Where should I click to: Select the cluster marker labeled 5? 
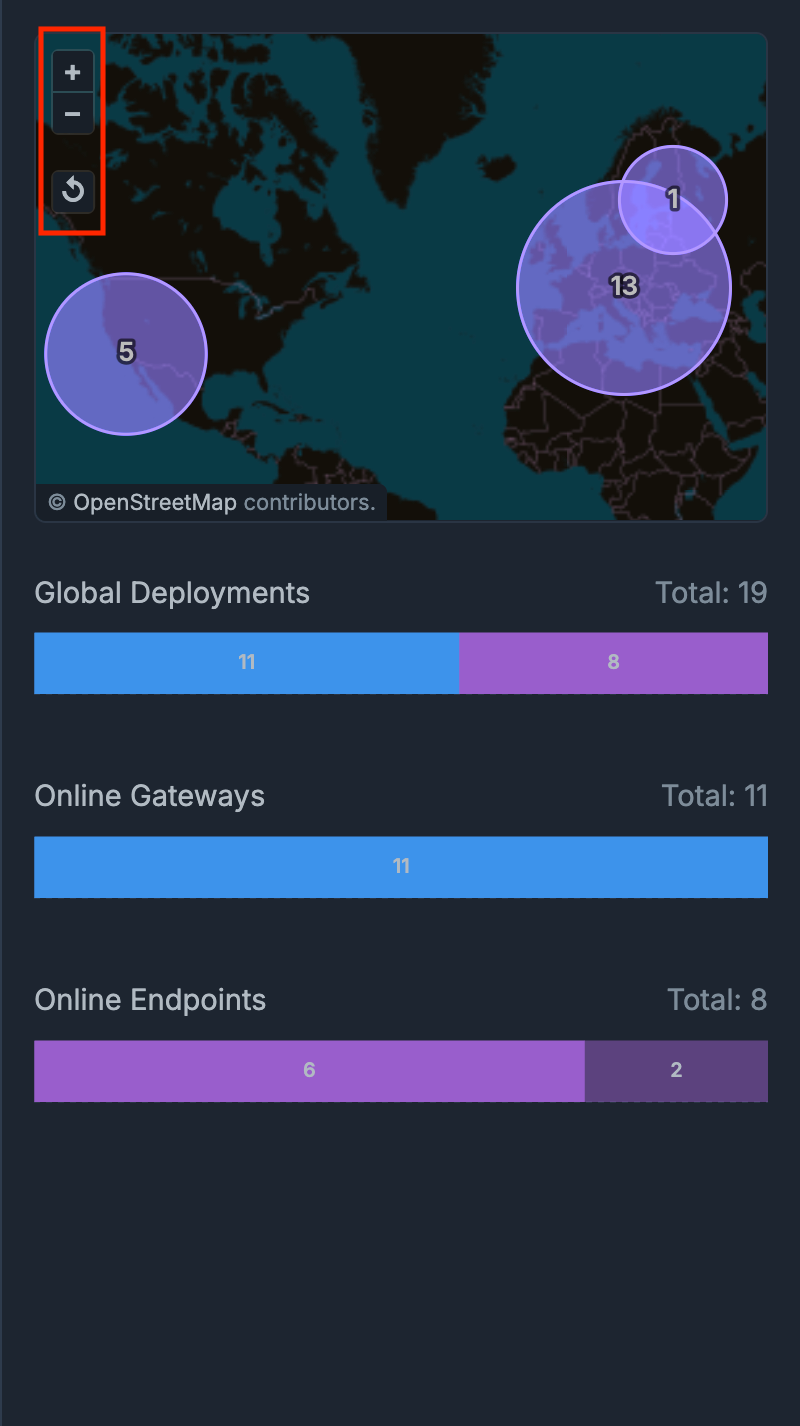click(x=126, y=353)
